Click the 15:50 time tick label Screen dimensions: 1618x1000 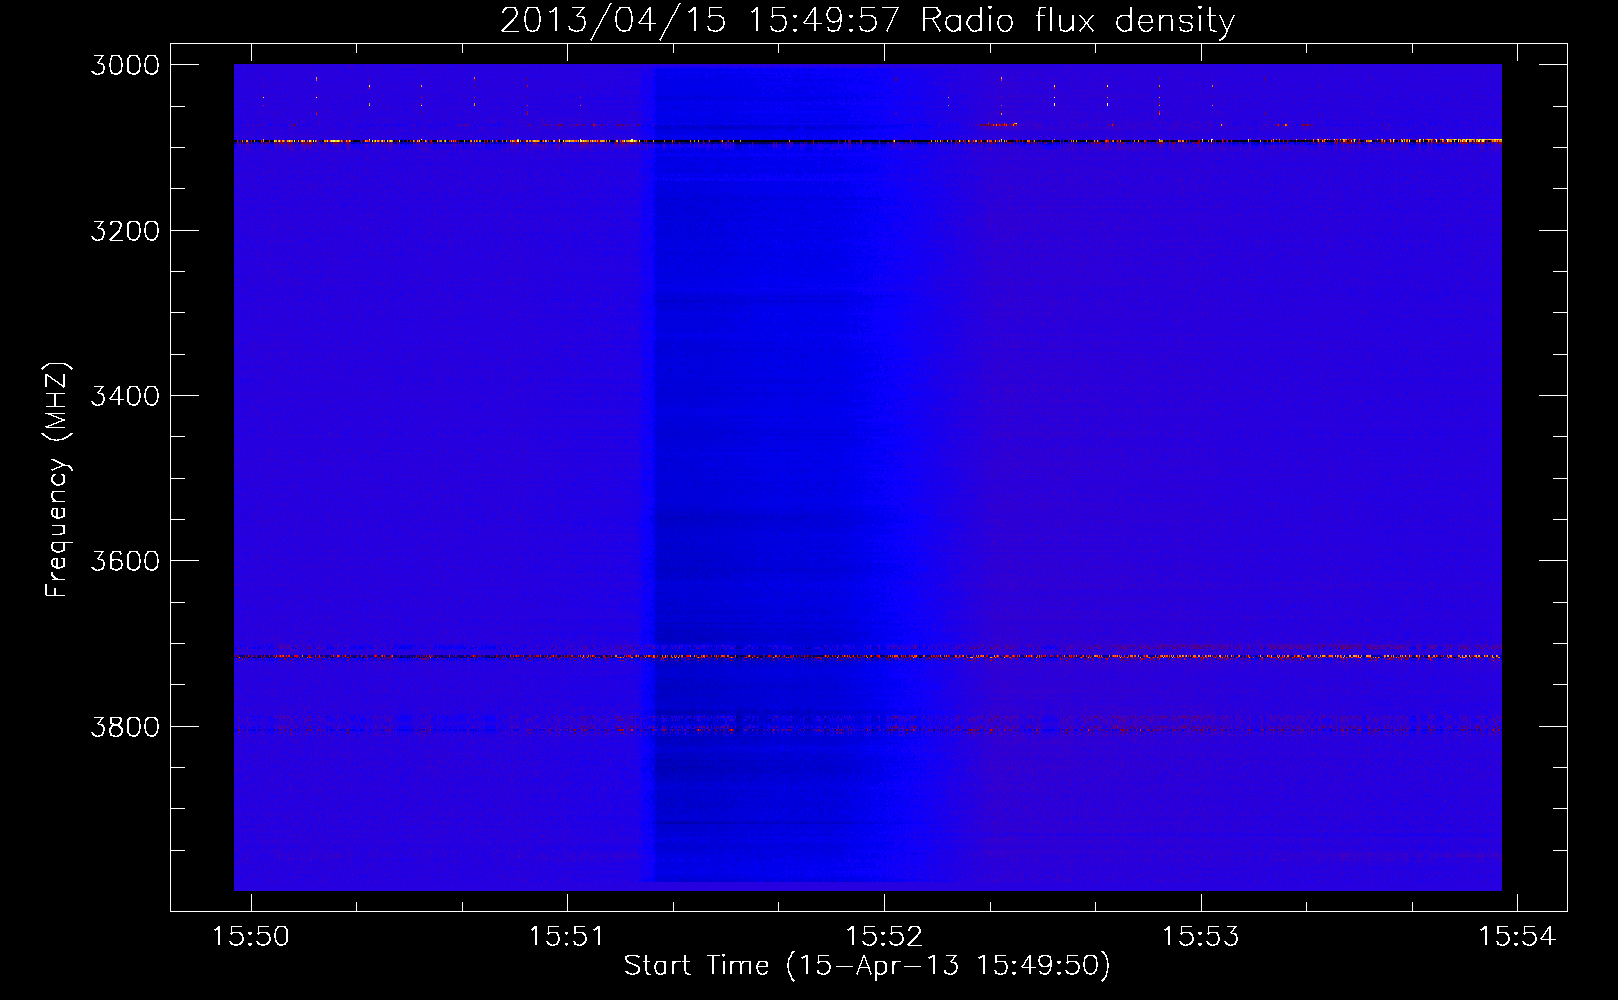251,937
